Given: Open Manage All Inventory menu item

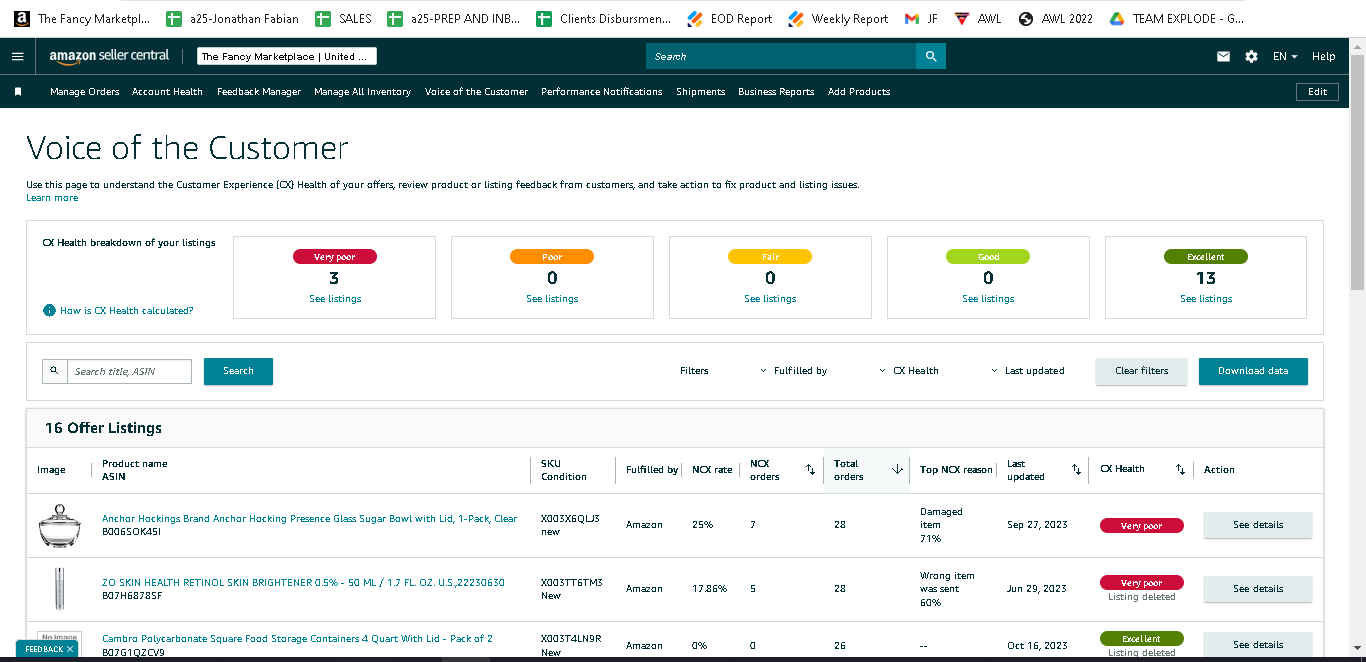Looking at the screenshot, I should tap(362, 92).
